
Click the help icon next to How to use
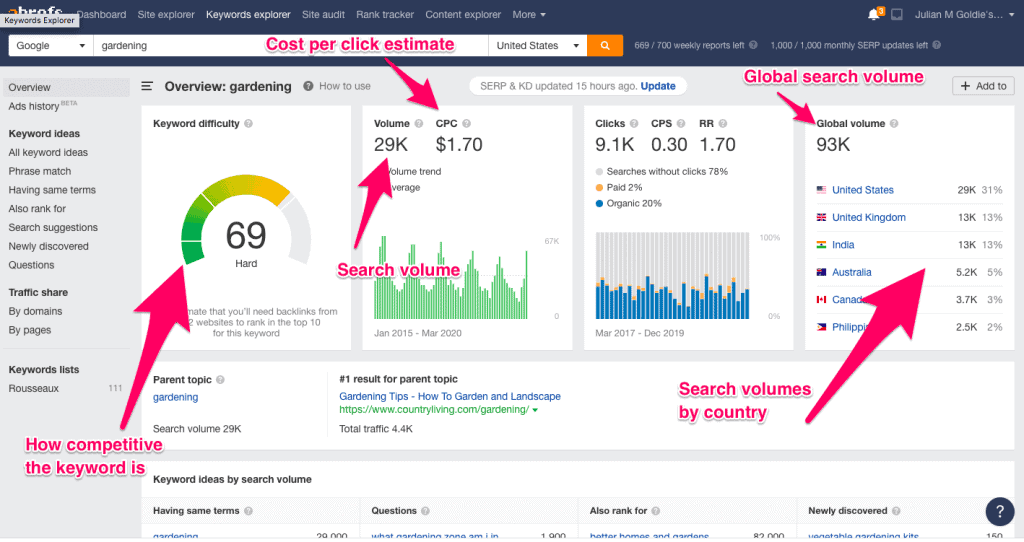pyautogui.click(x=308, y=86)
